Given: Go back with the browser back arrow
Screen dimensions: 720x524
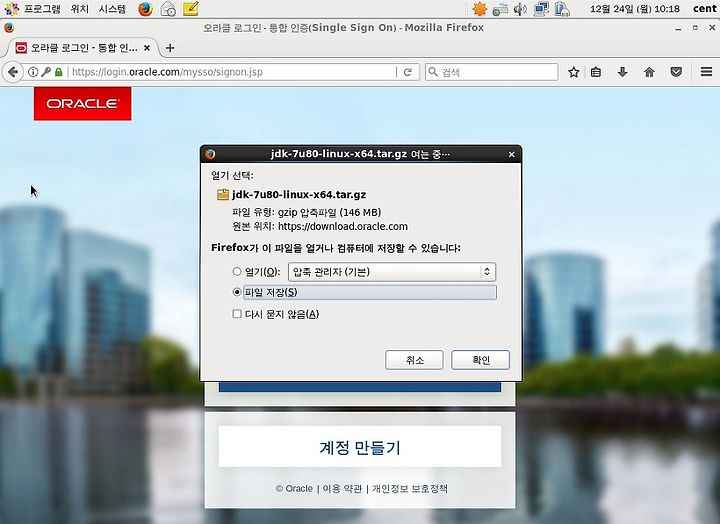Looking at the screenshot, I should pos(13,72).
